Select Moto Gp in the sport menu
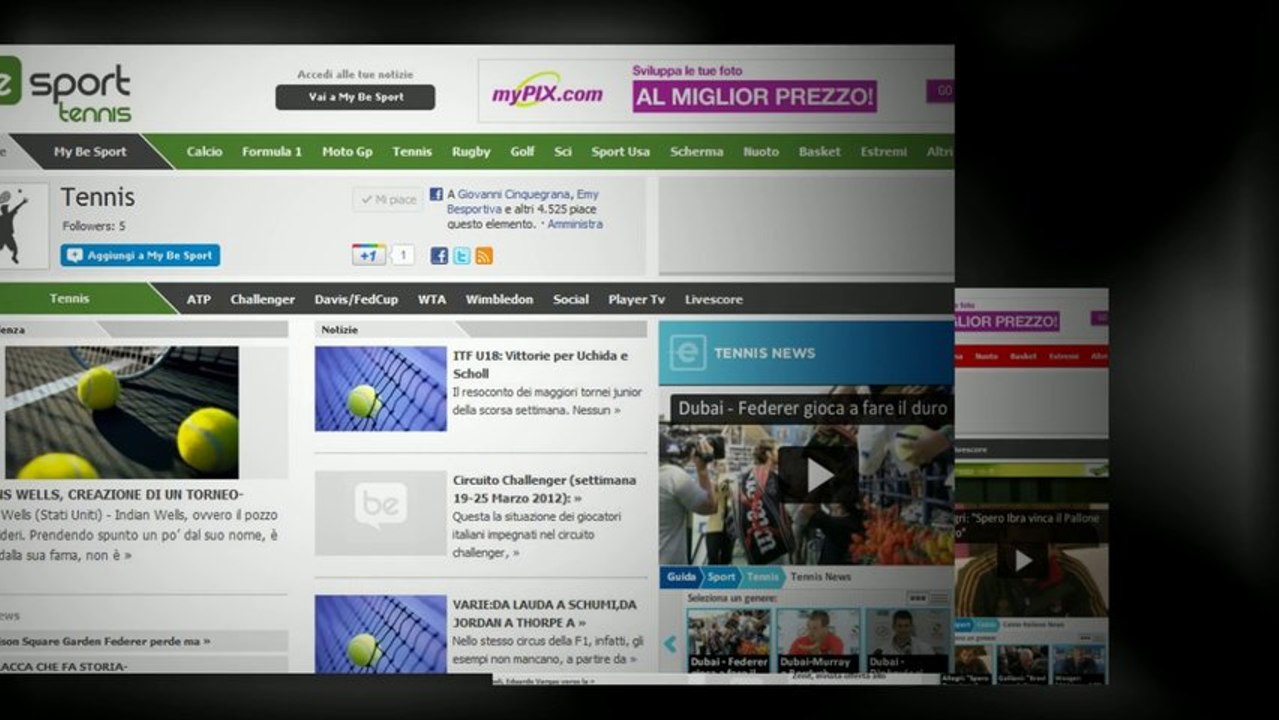This screenshot has width=1279, height=720. [x=347, y=152]
